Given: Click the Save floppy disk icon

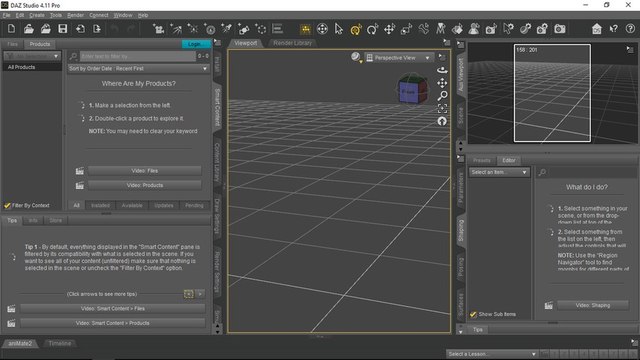Looking at the screenshot, I should (x=62, y=29).
